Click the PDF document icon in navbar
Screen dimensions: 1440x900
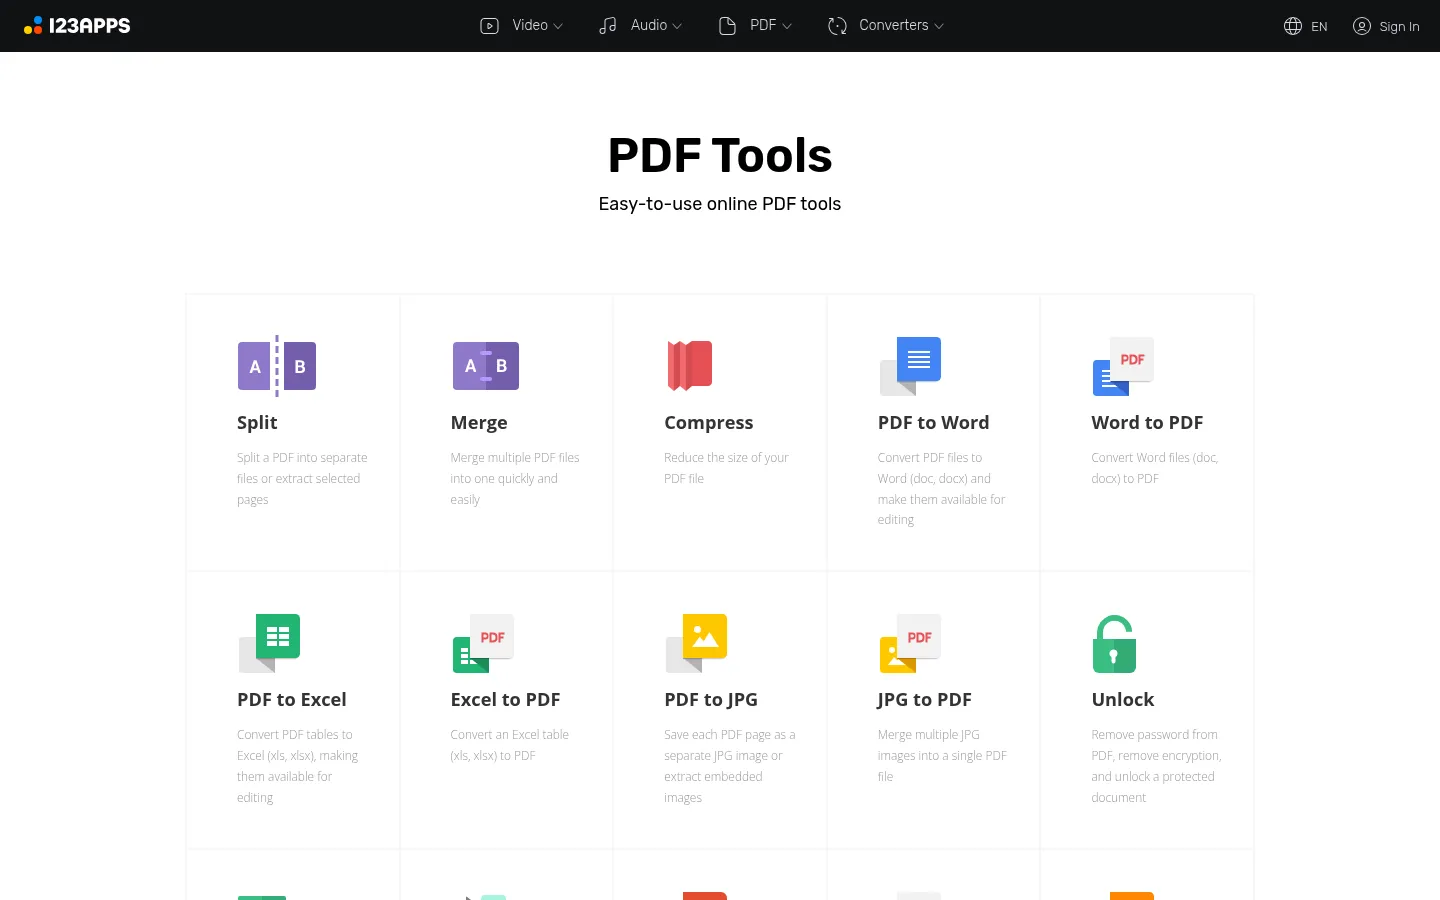point(727,26)
